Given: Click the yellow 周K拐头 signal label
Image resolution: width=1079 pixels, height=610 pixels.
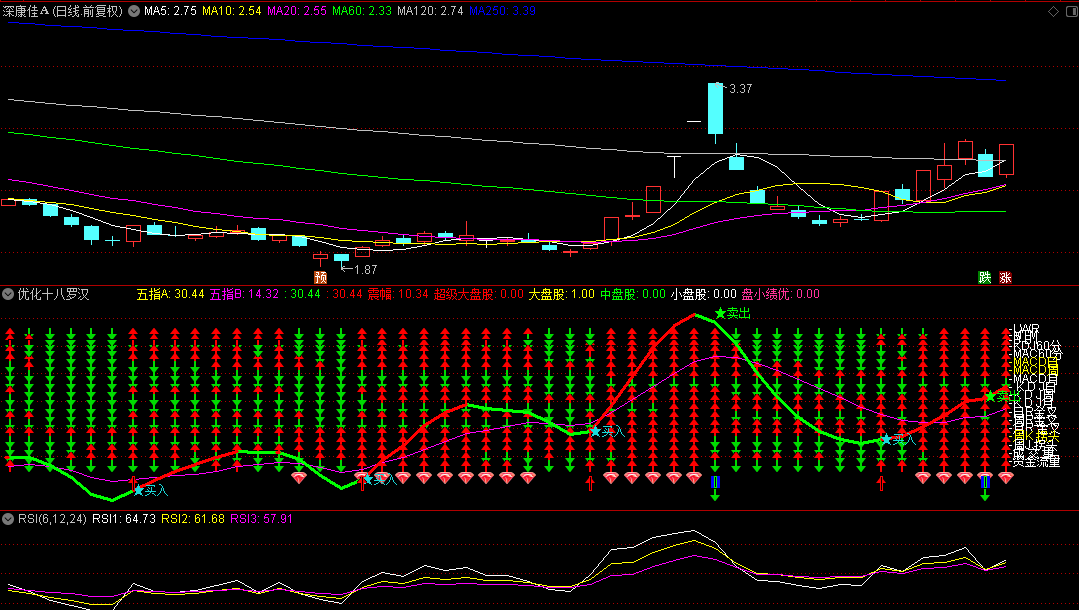Looking at the screenshot, I should tap(1036, 437).
